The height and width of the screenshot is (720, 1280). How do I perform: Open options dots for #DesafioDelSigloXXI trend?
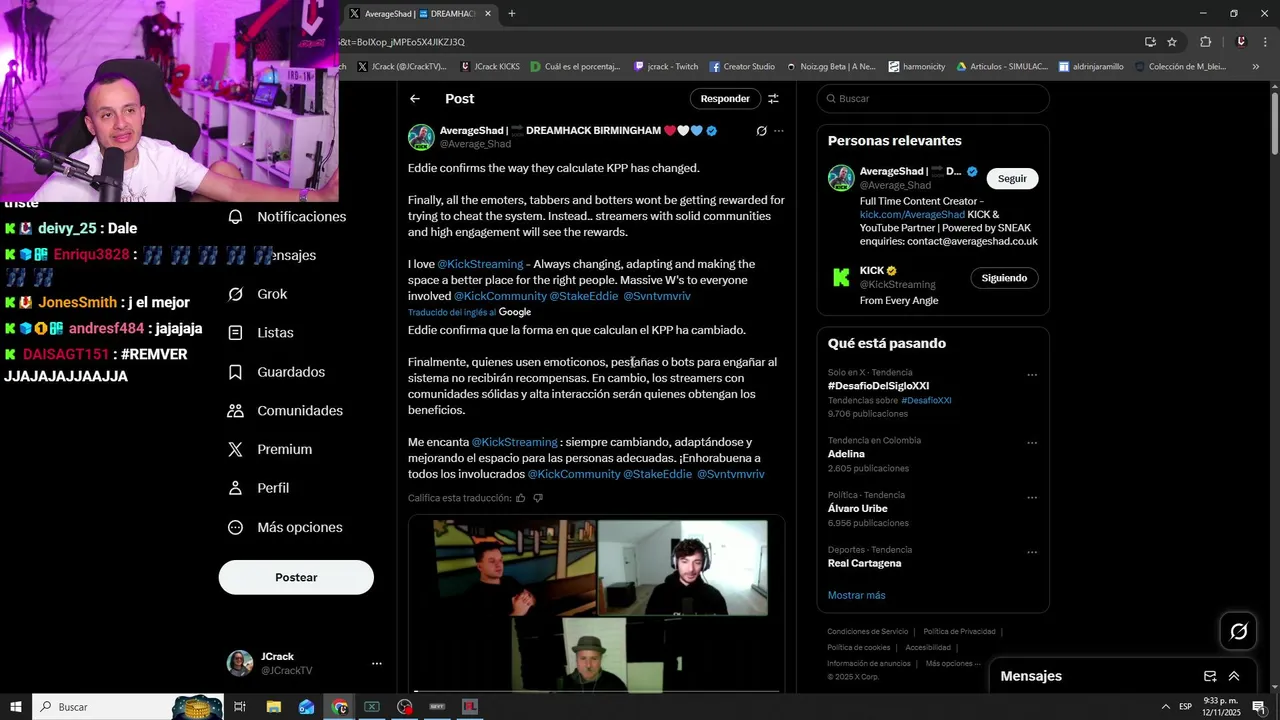click(x=1032, y=376)
